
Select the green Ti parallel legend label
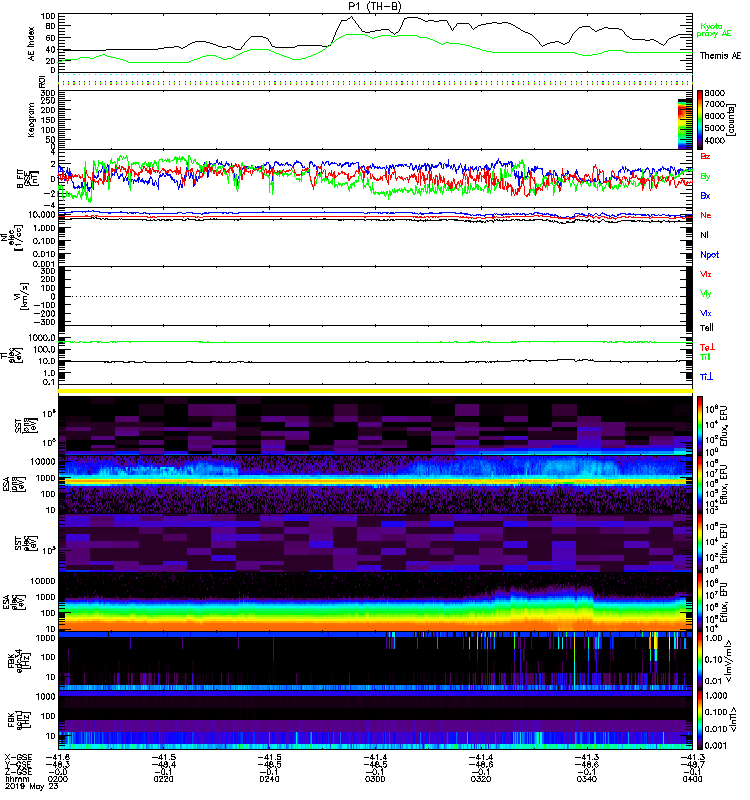pyautogui.click(x=705, y=357)
